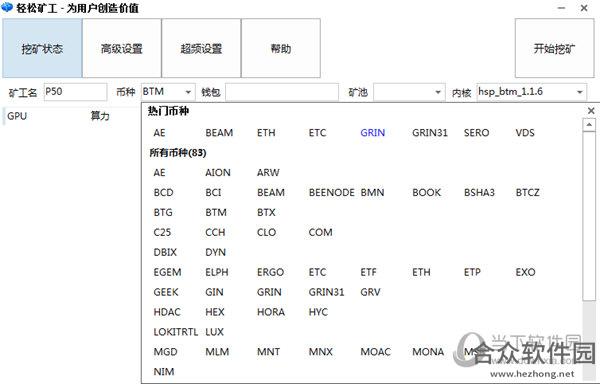Click the coin list scrollbar thumb
Viewport: 600px width, 384px height.
point(589,216)
